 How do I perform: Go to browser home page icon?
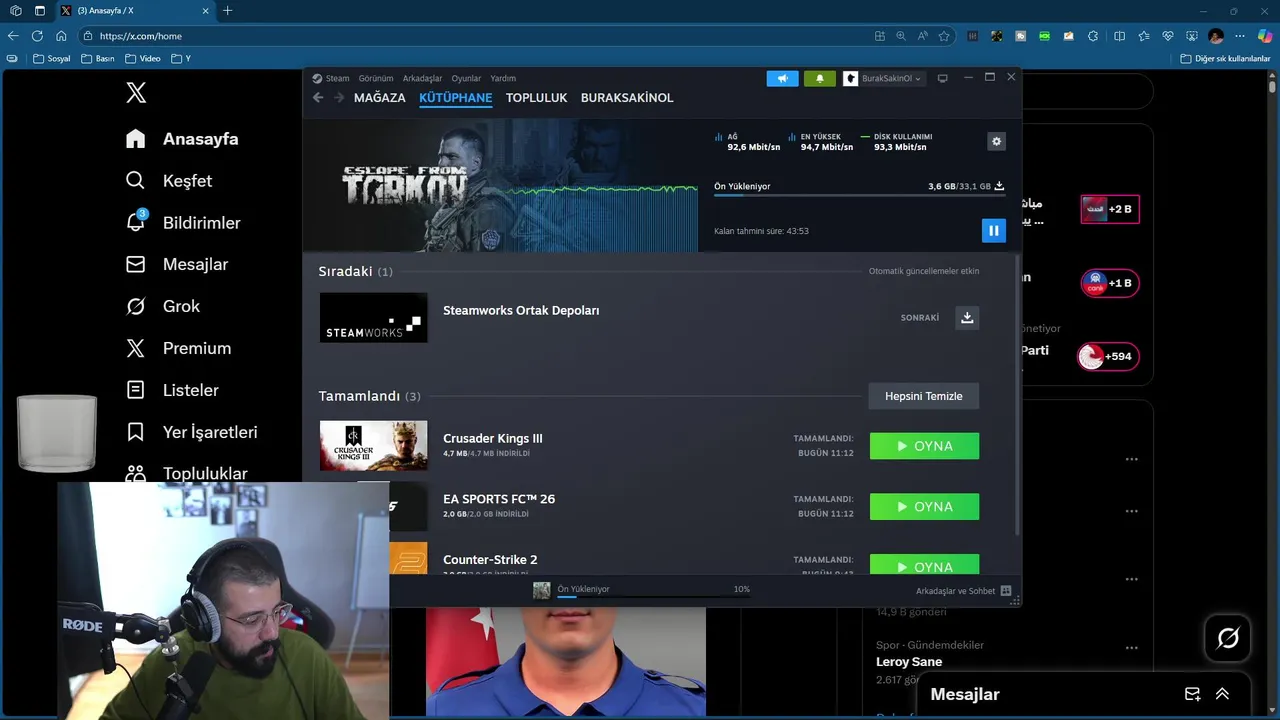coord(61,36)
